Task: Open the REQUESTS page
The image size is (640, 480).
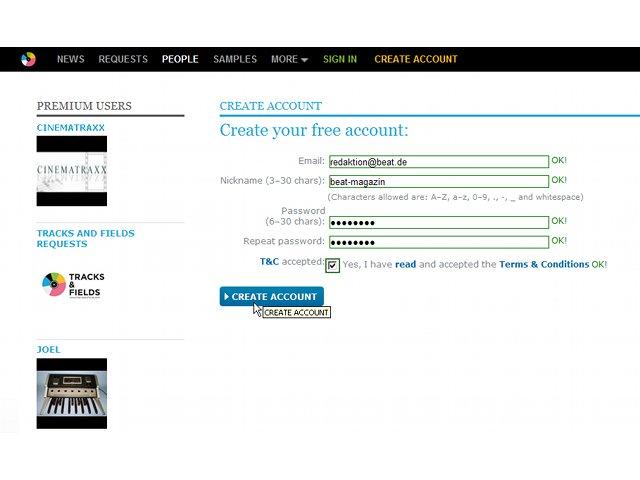Action: pos(123,59)
